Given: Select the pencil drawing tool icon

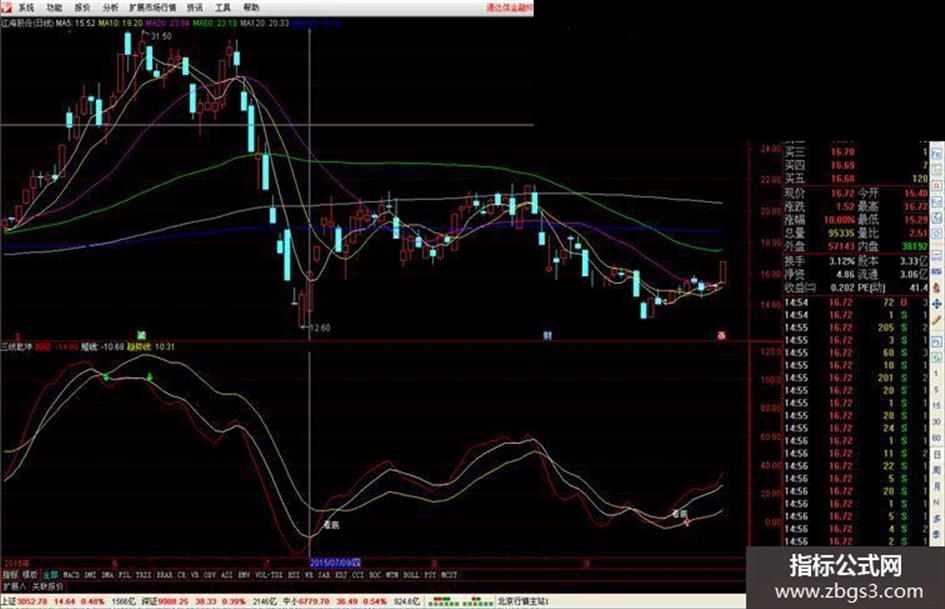Looking at the screenshot, I should tap(937, 320).
